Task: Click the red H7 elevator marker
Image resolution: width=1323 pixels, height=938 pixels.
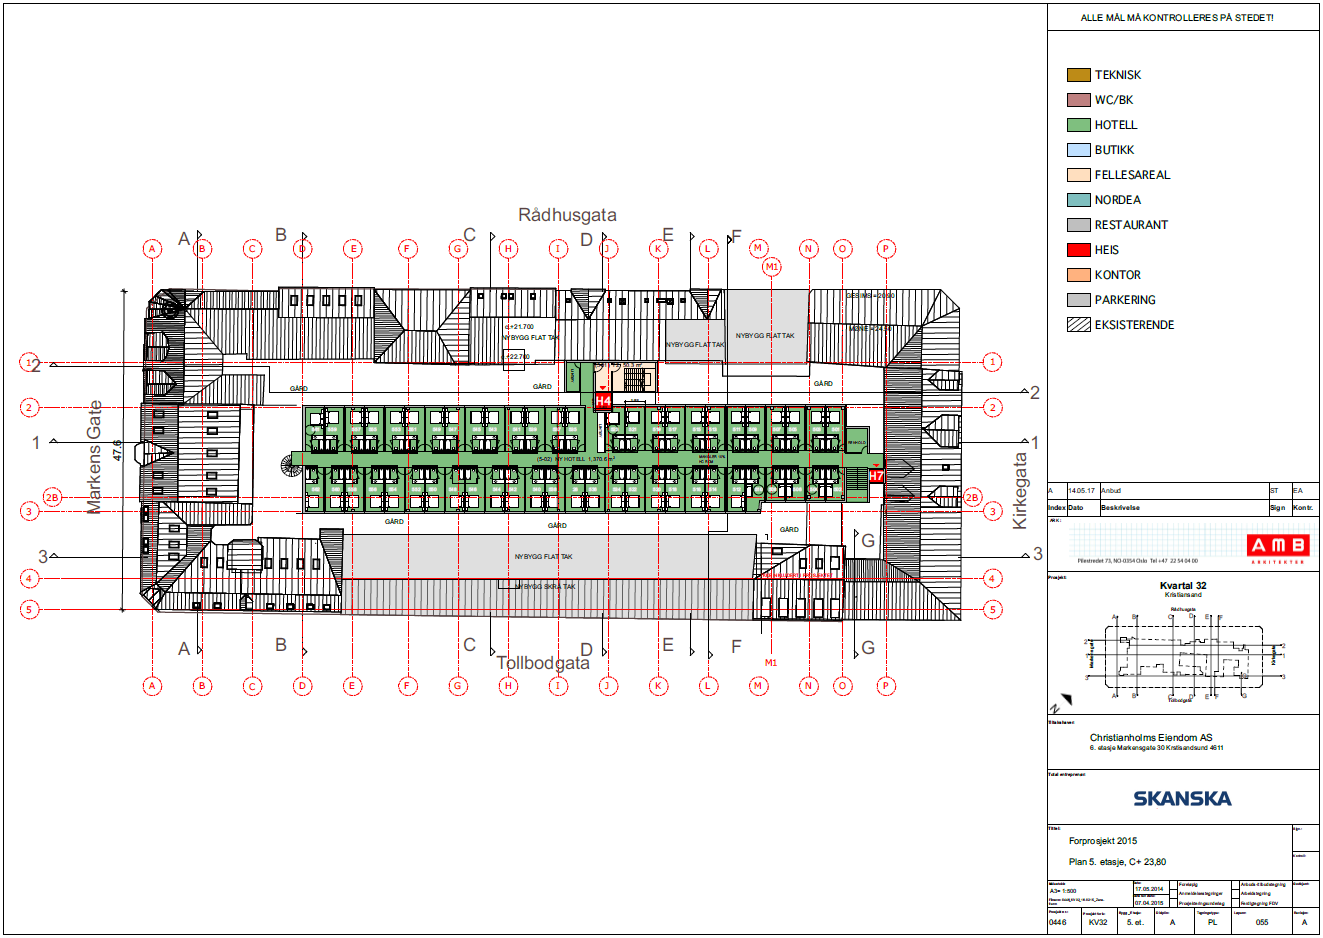Action: (876, 476)
